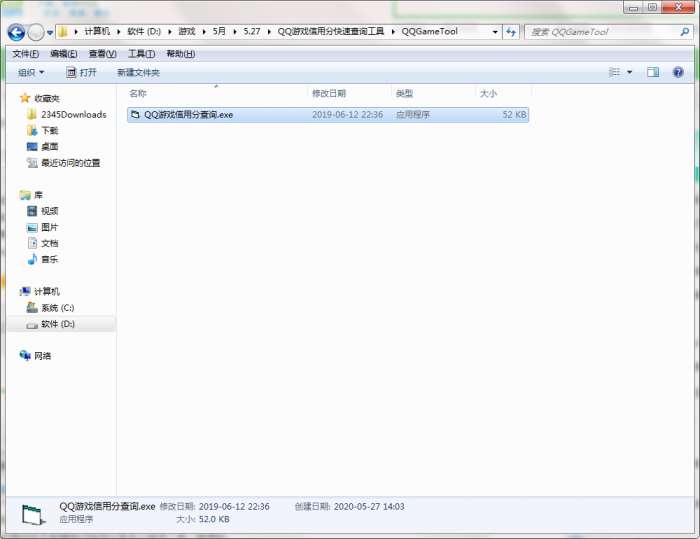The image size is (700, 539).
Task: Click exe file icon in file list
Action: coord(135,115)
